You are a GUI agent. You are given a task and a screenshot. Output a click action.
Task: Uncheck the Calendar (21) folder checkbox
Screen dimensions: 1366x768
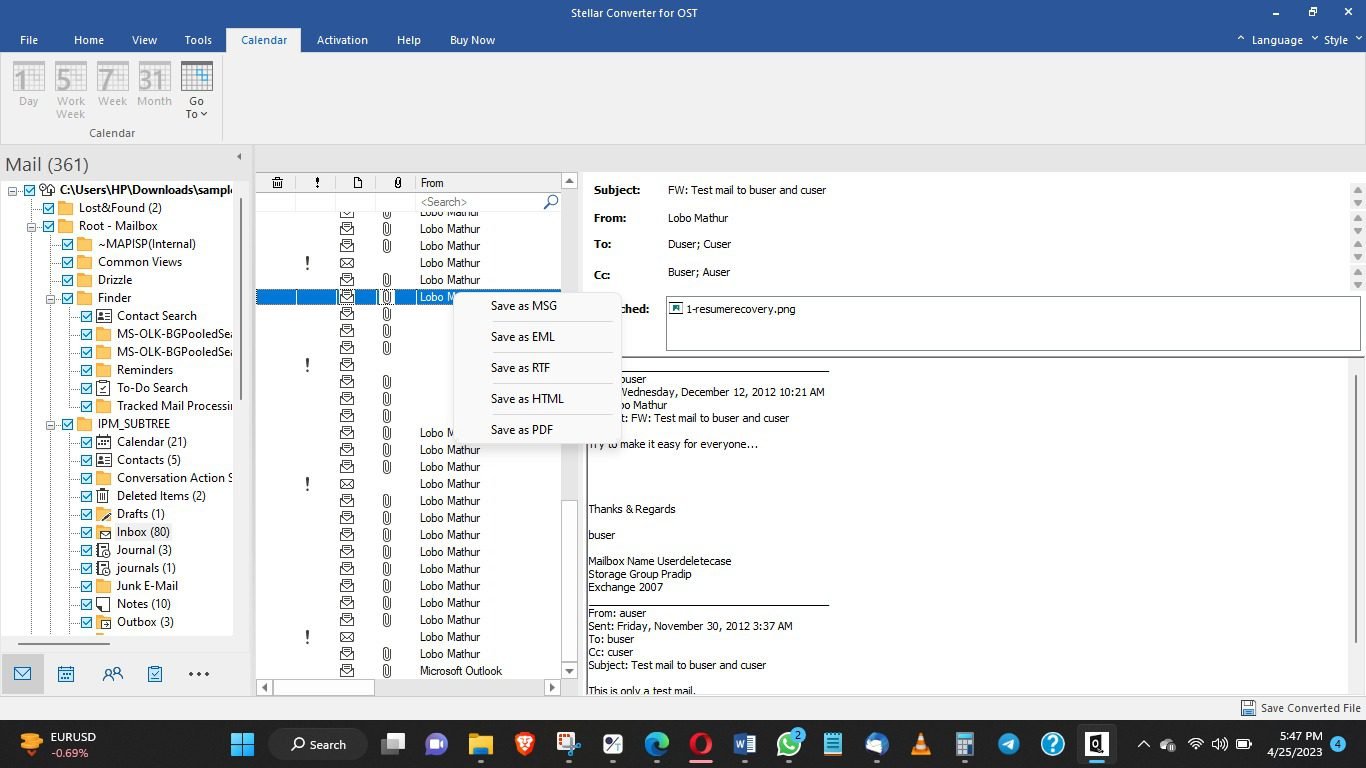click(x=87, y=442)
